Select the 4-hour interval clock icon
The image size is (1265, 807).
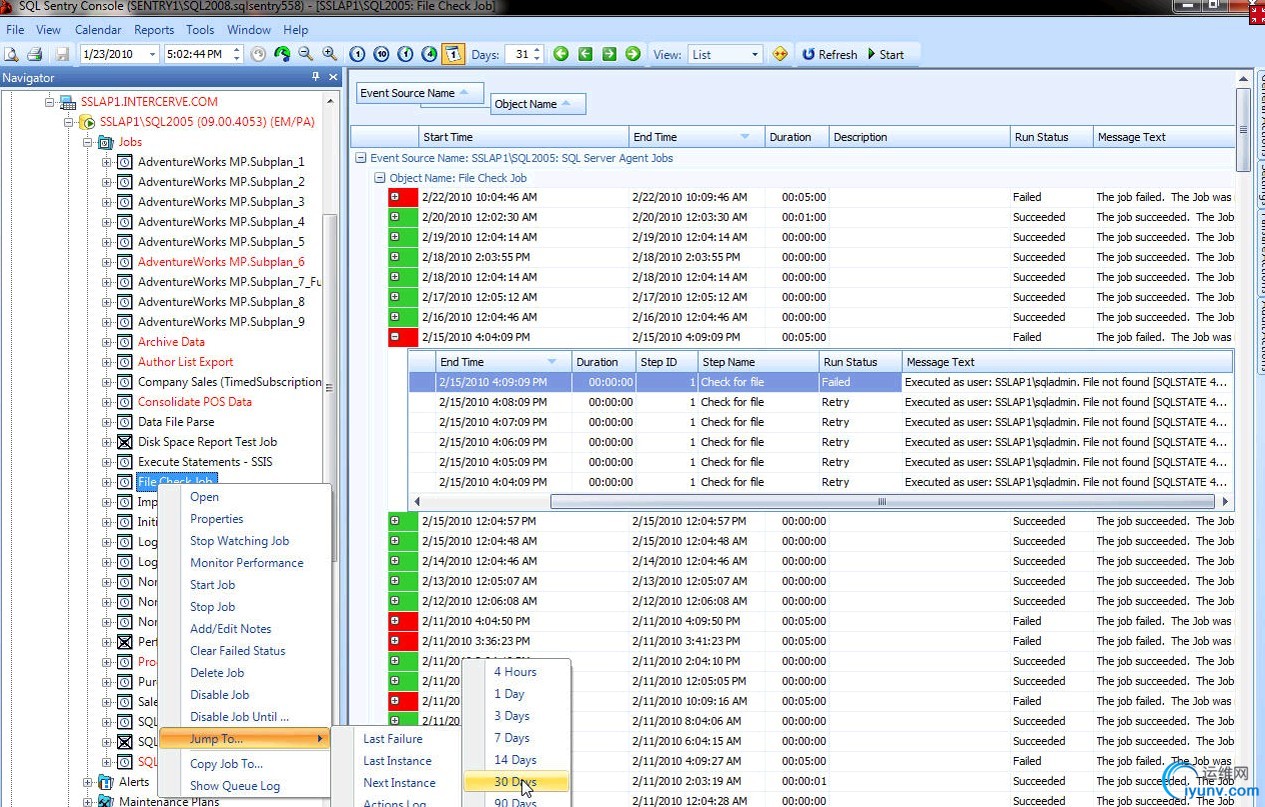click(x=429, y=54)
